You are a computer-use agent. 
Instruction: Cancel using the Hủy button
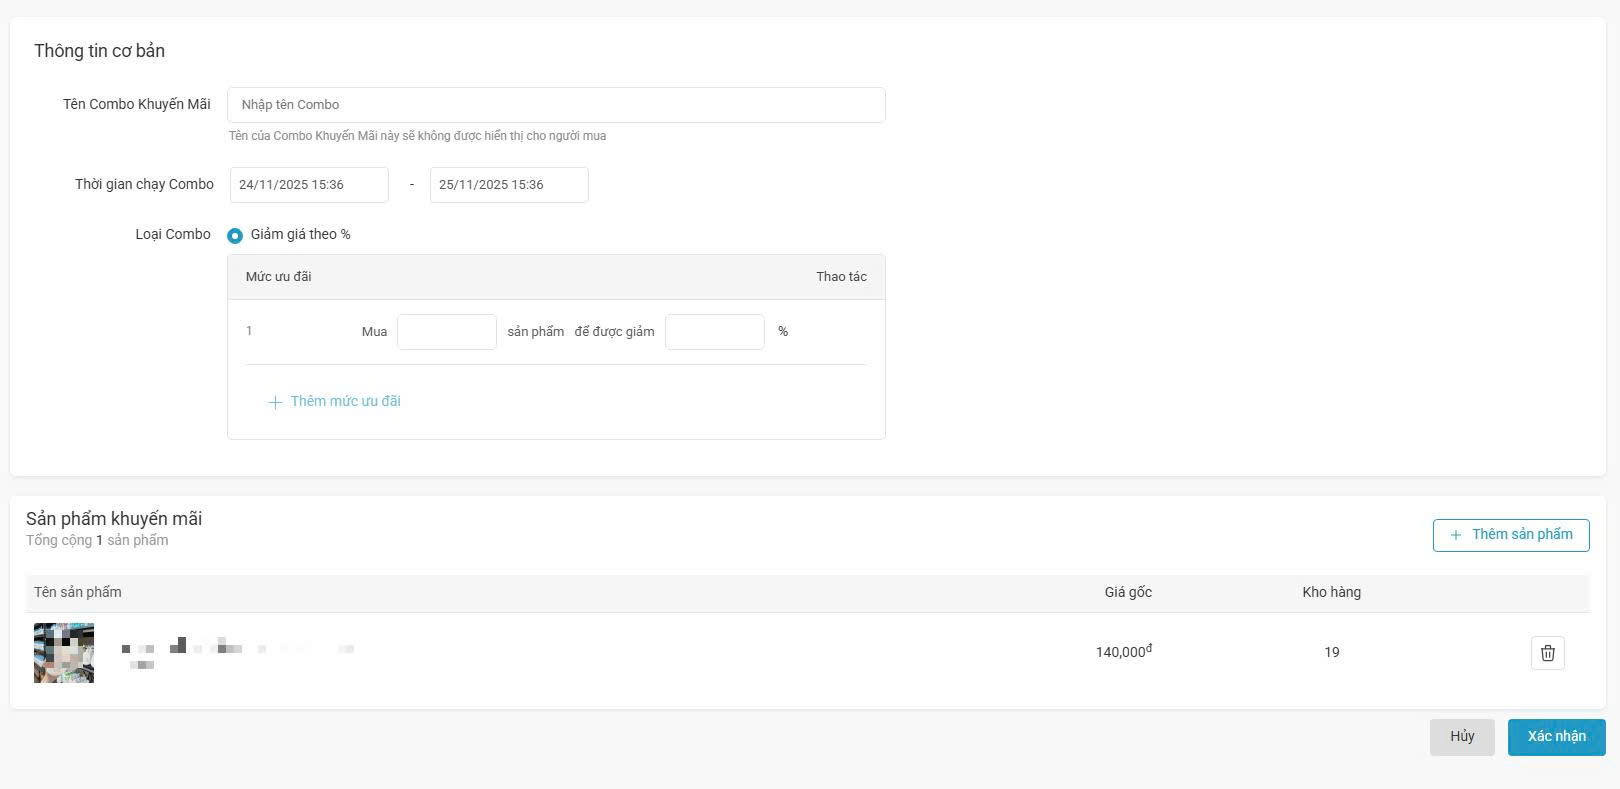[1462, 737]
